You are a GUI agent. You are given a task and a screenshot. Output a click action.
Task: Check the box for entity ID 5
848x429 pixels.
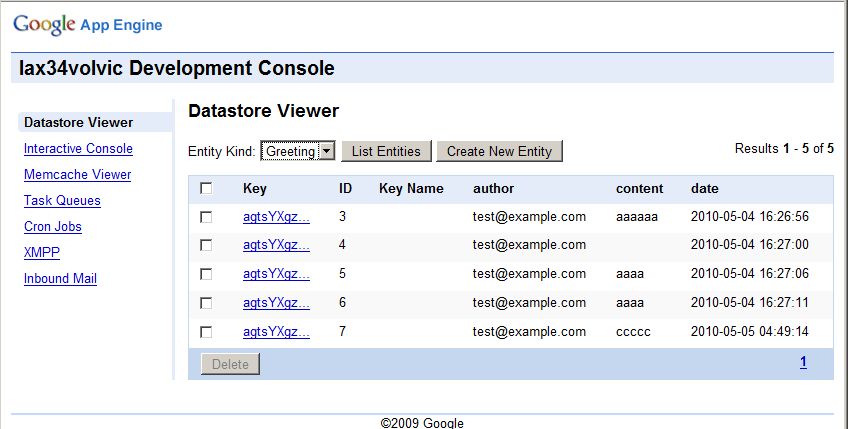click(x=206, y=274)
